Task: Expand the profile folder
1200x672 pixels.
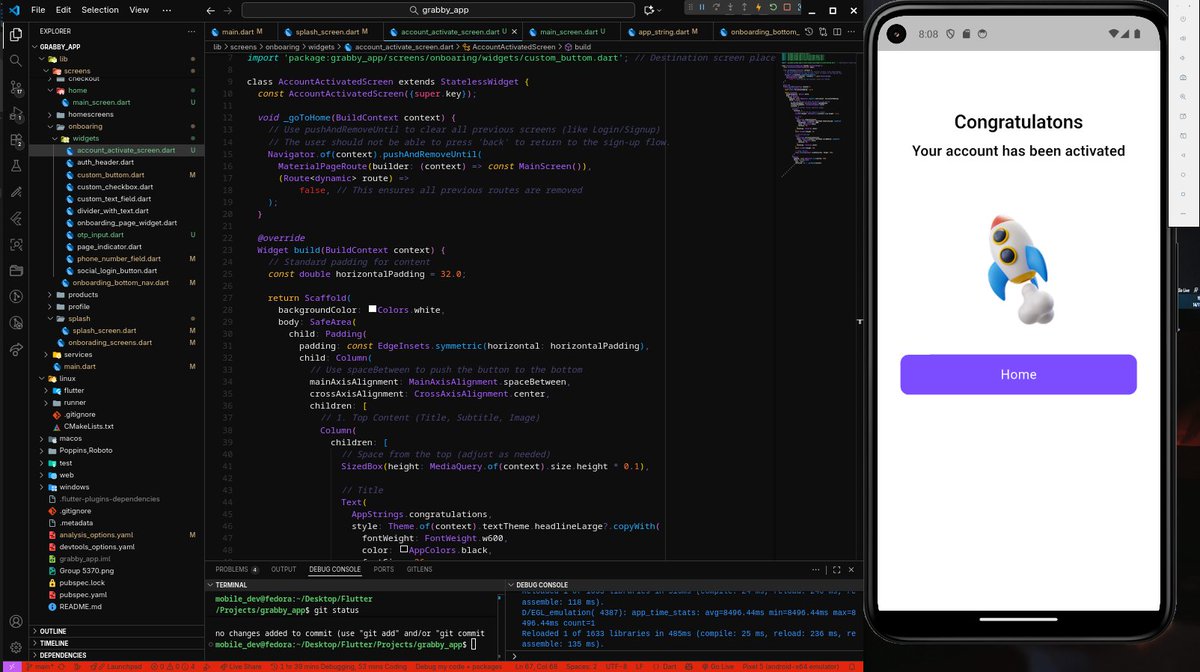Action: [79, 307]
